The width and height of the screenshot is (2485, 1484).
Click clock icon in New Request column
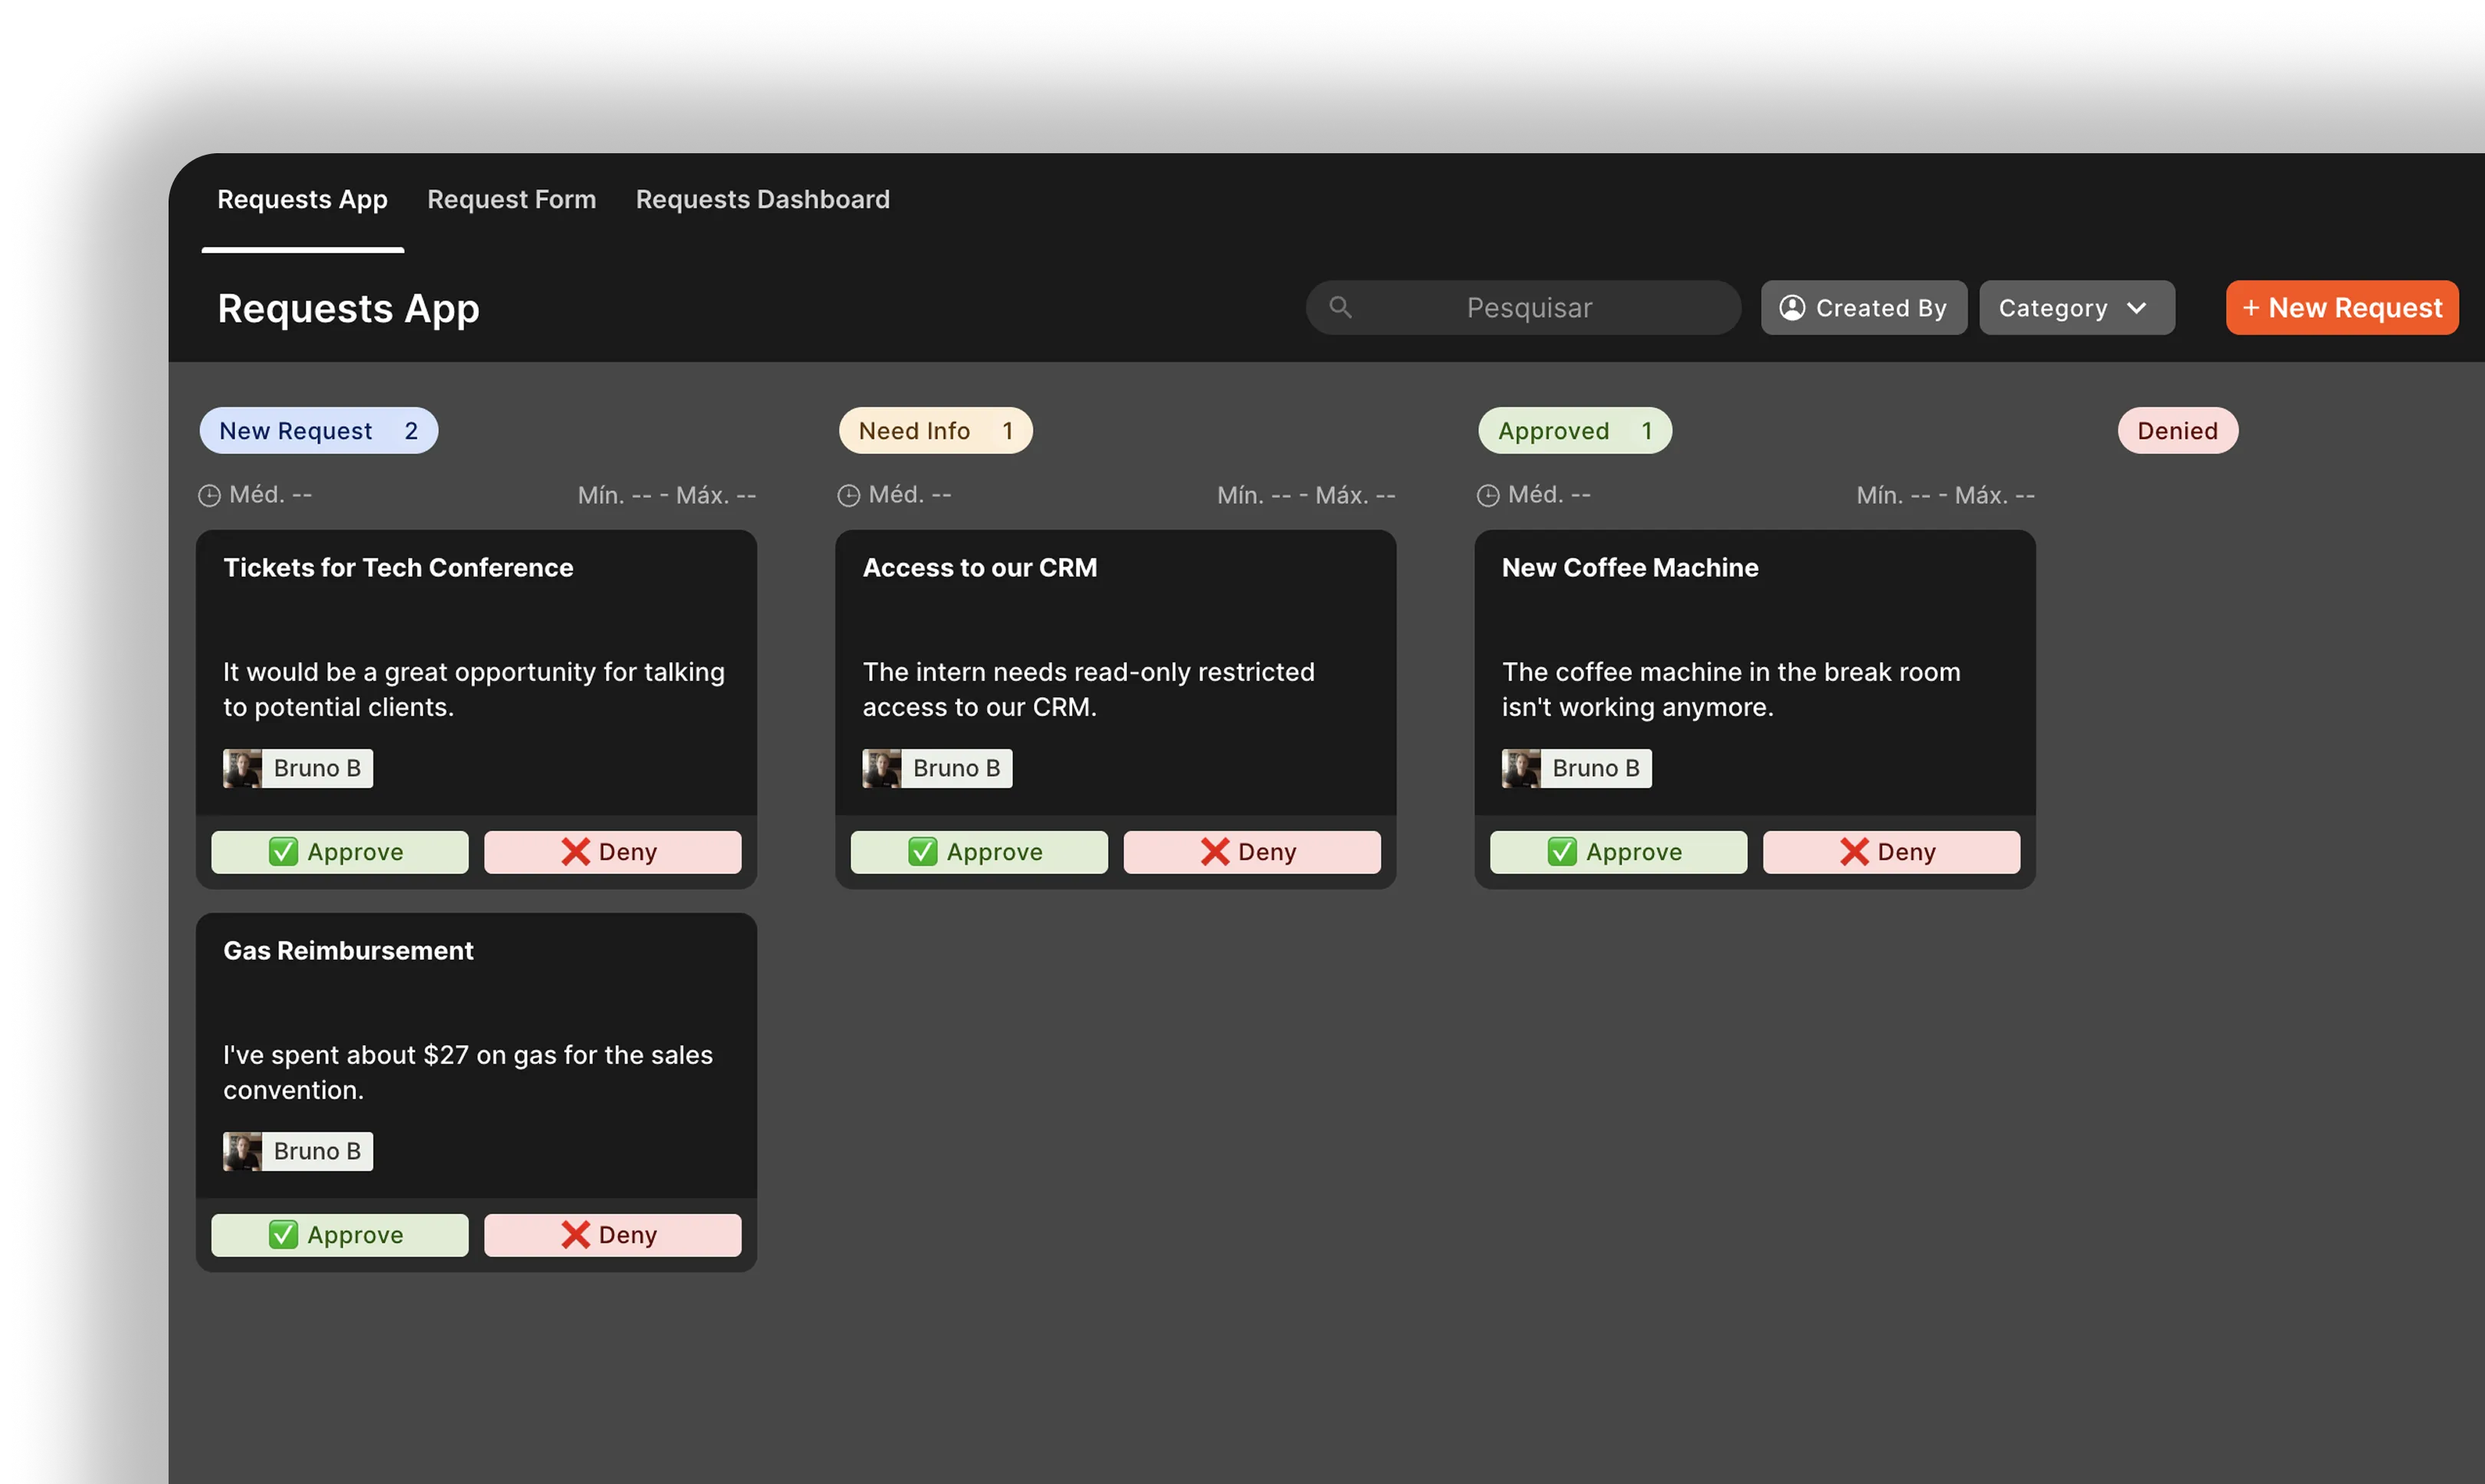(209, 496)
